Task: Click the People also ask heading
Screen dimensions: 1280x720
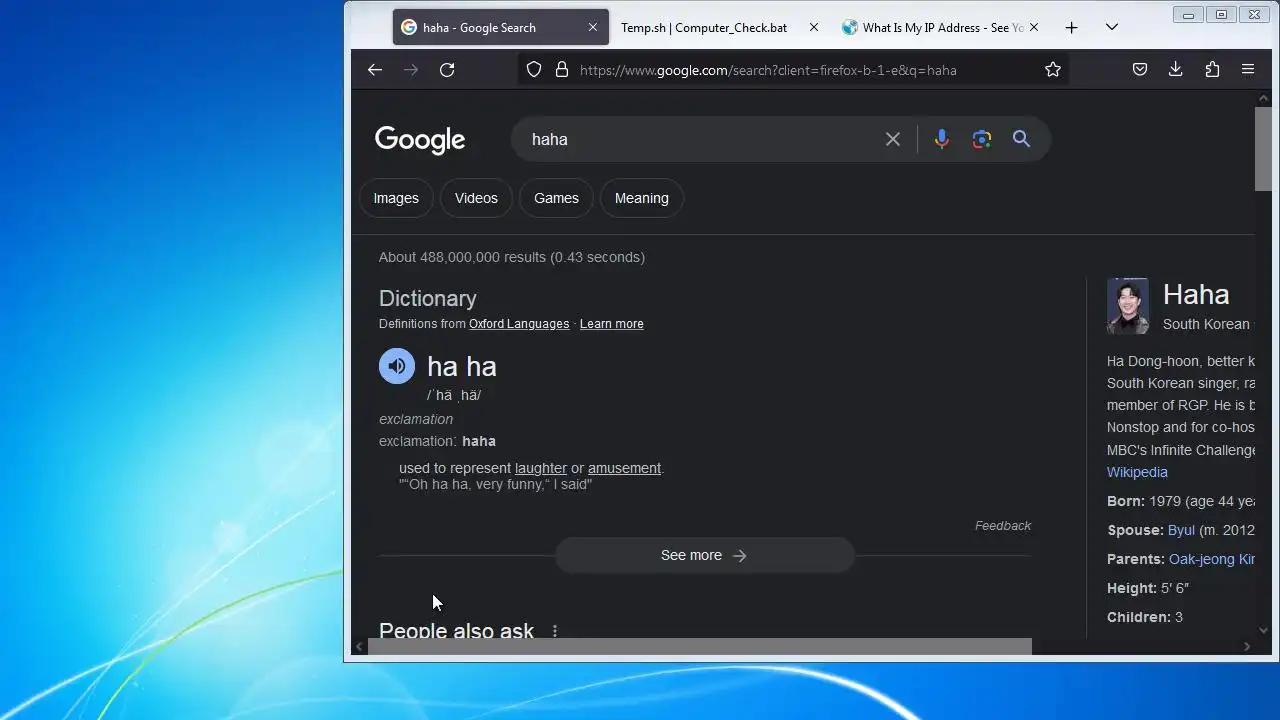Action: click(456, 630)
